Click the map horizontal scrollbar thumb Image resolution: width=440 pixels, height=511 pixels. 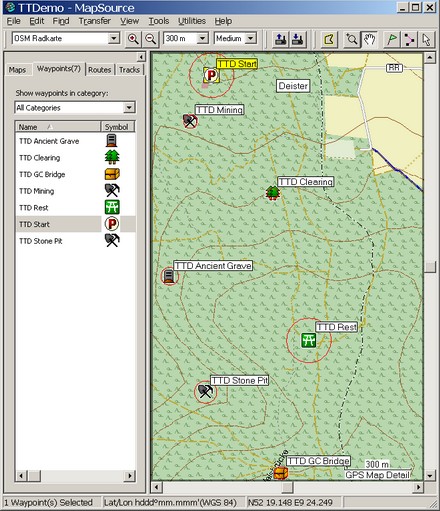coord(287,487)
